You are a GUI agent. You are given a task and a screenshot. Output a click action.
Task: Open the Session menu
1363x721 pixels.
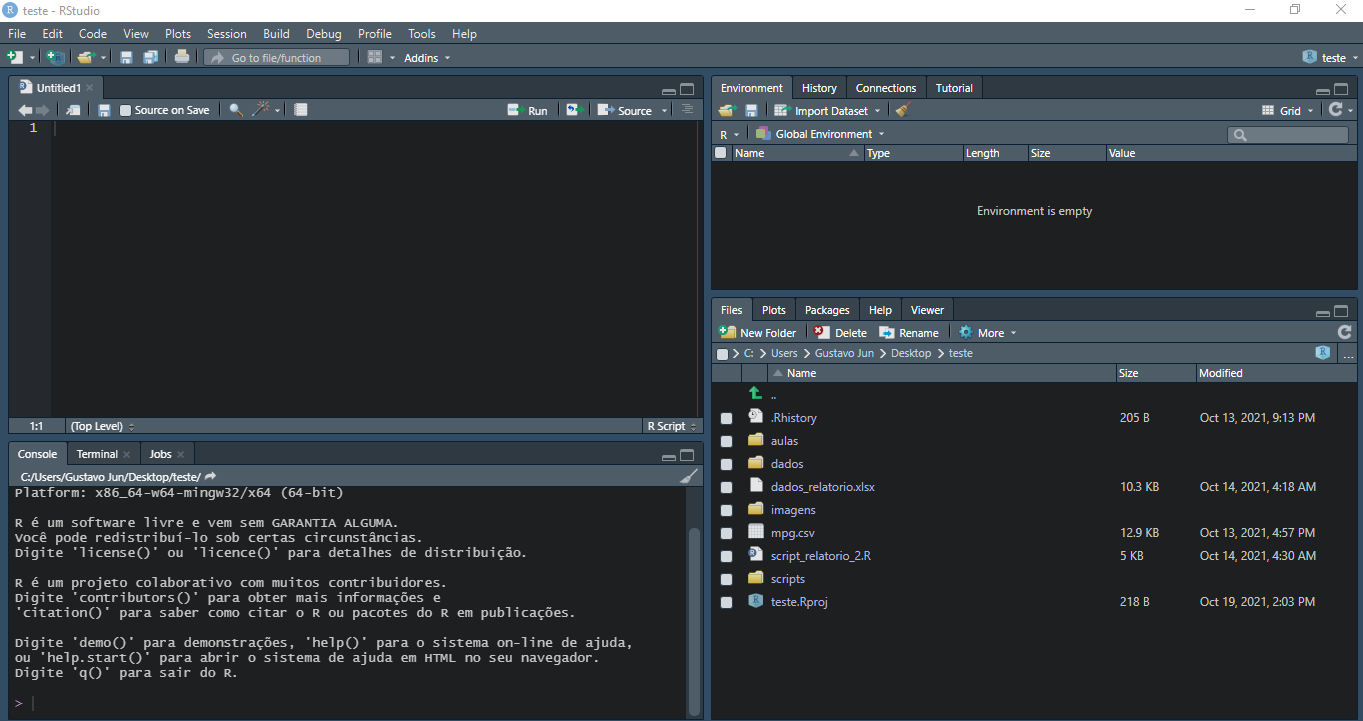[227, 34]
